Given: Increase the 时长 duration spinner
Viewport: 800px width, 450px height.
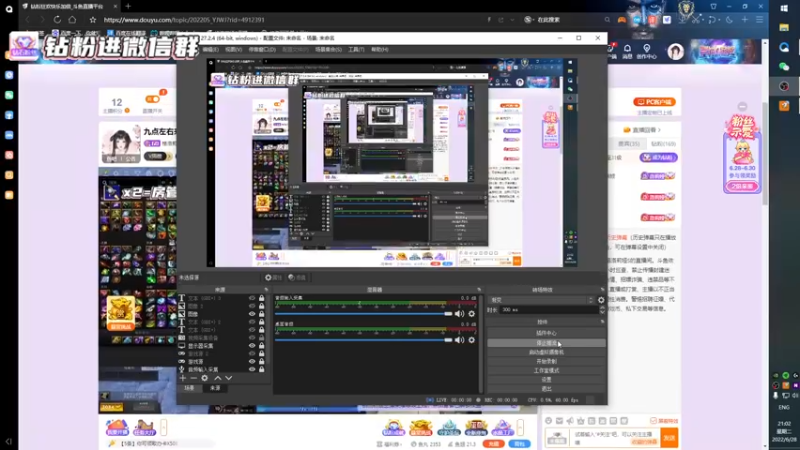Looking at the screenshot, I should coord(602,308).
